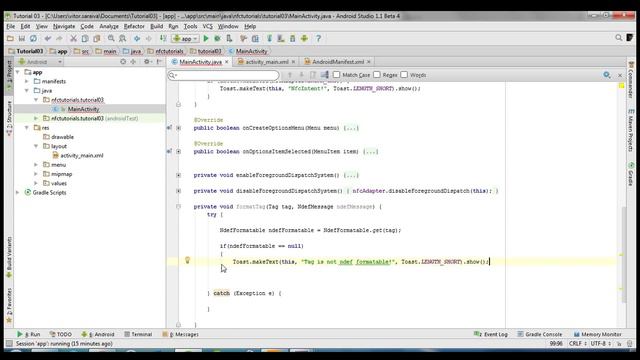Click the Debug app bug icon
This screenshot has height=360, width=640.
(x=218, y=38)
